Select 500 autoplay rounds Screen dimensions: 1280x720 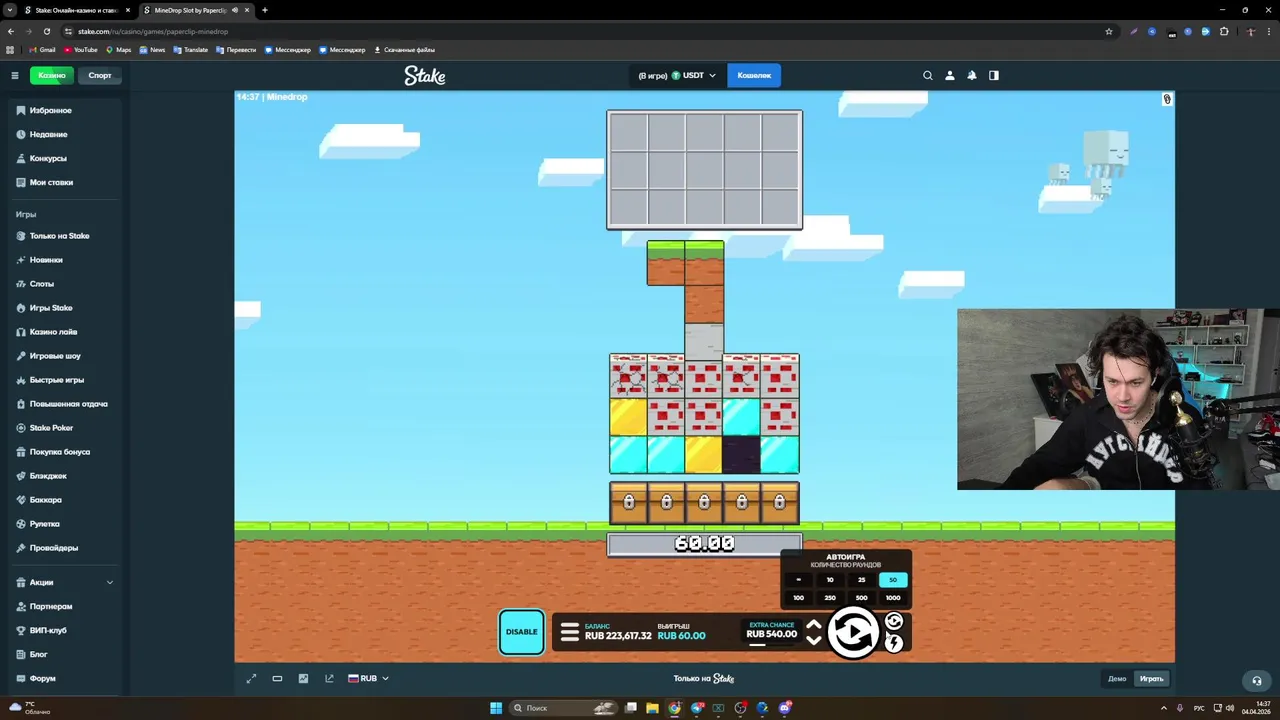click(861, 598)
